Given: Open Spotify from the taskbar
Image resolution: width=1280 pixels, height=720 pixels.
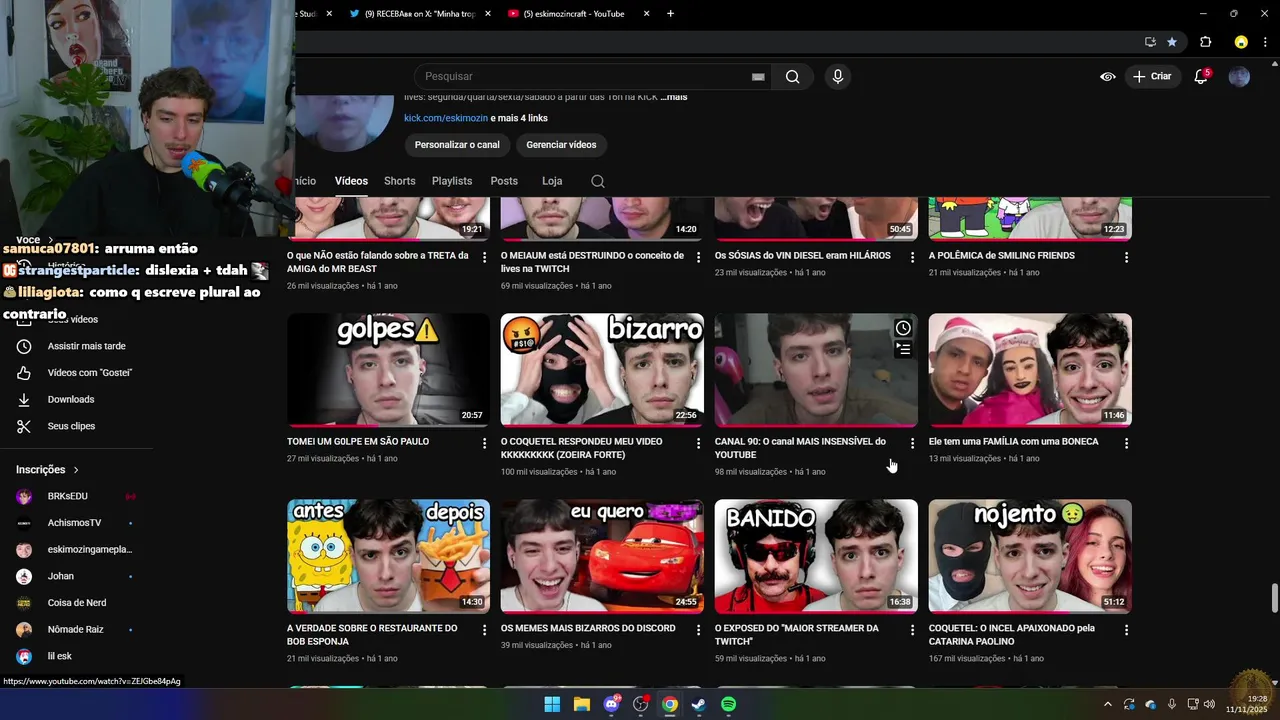Looking at the screenshot, I should (729, 704).
